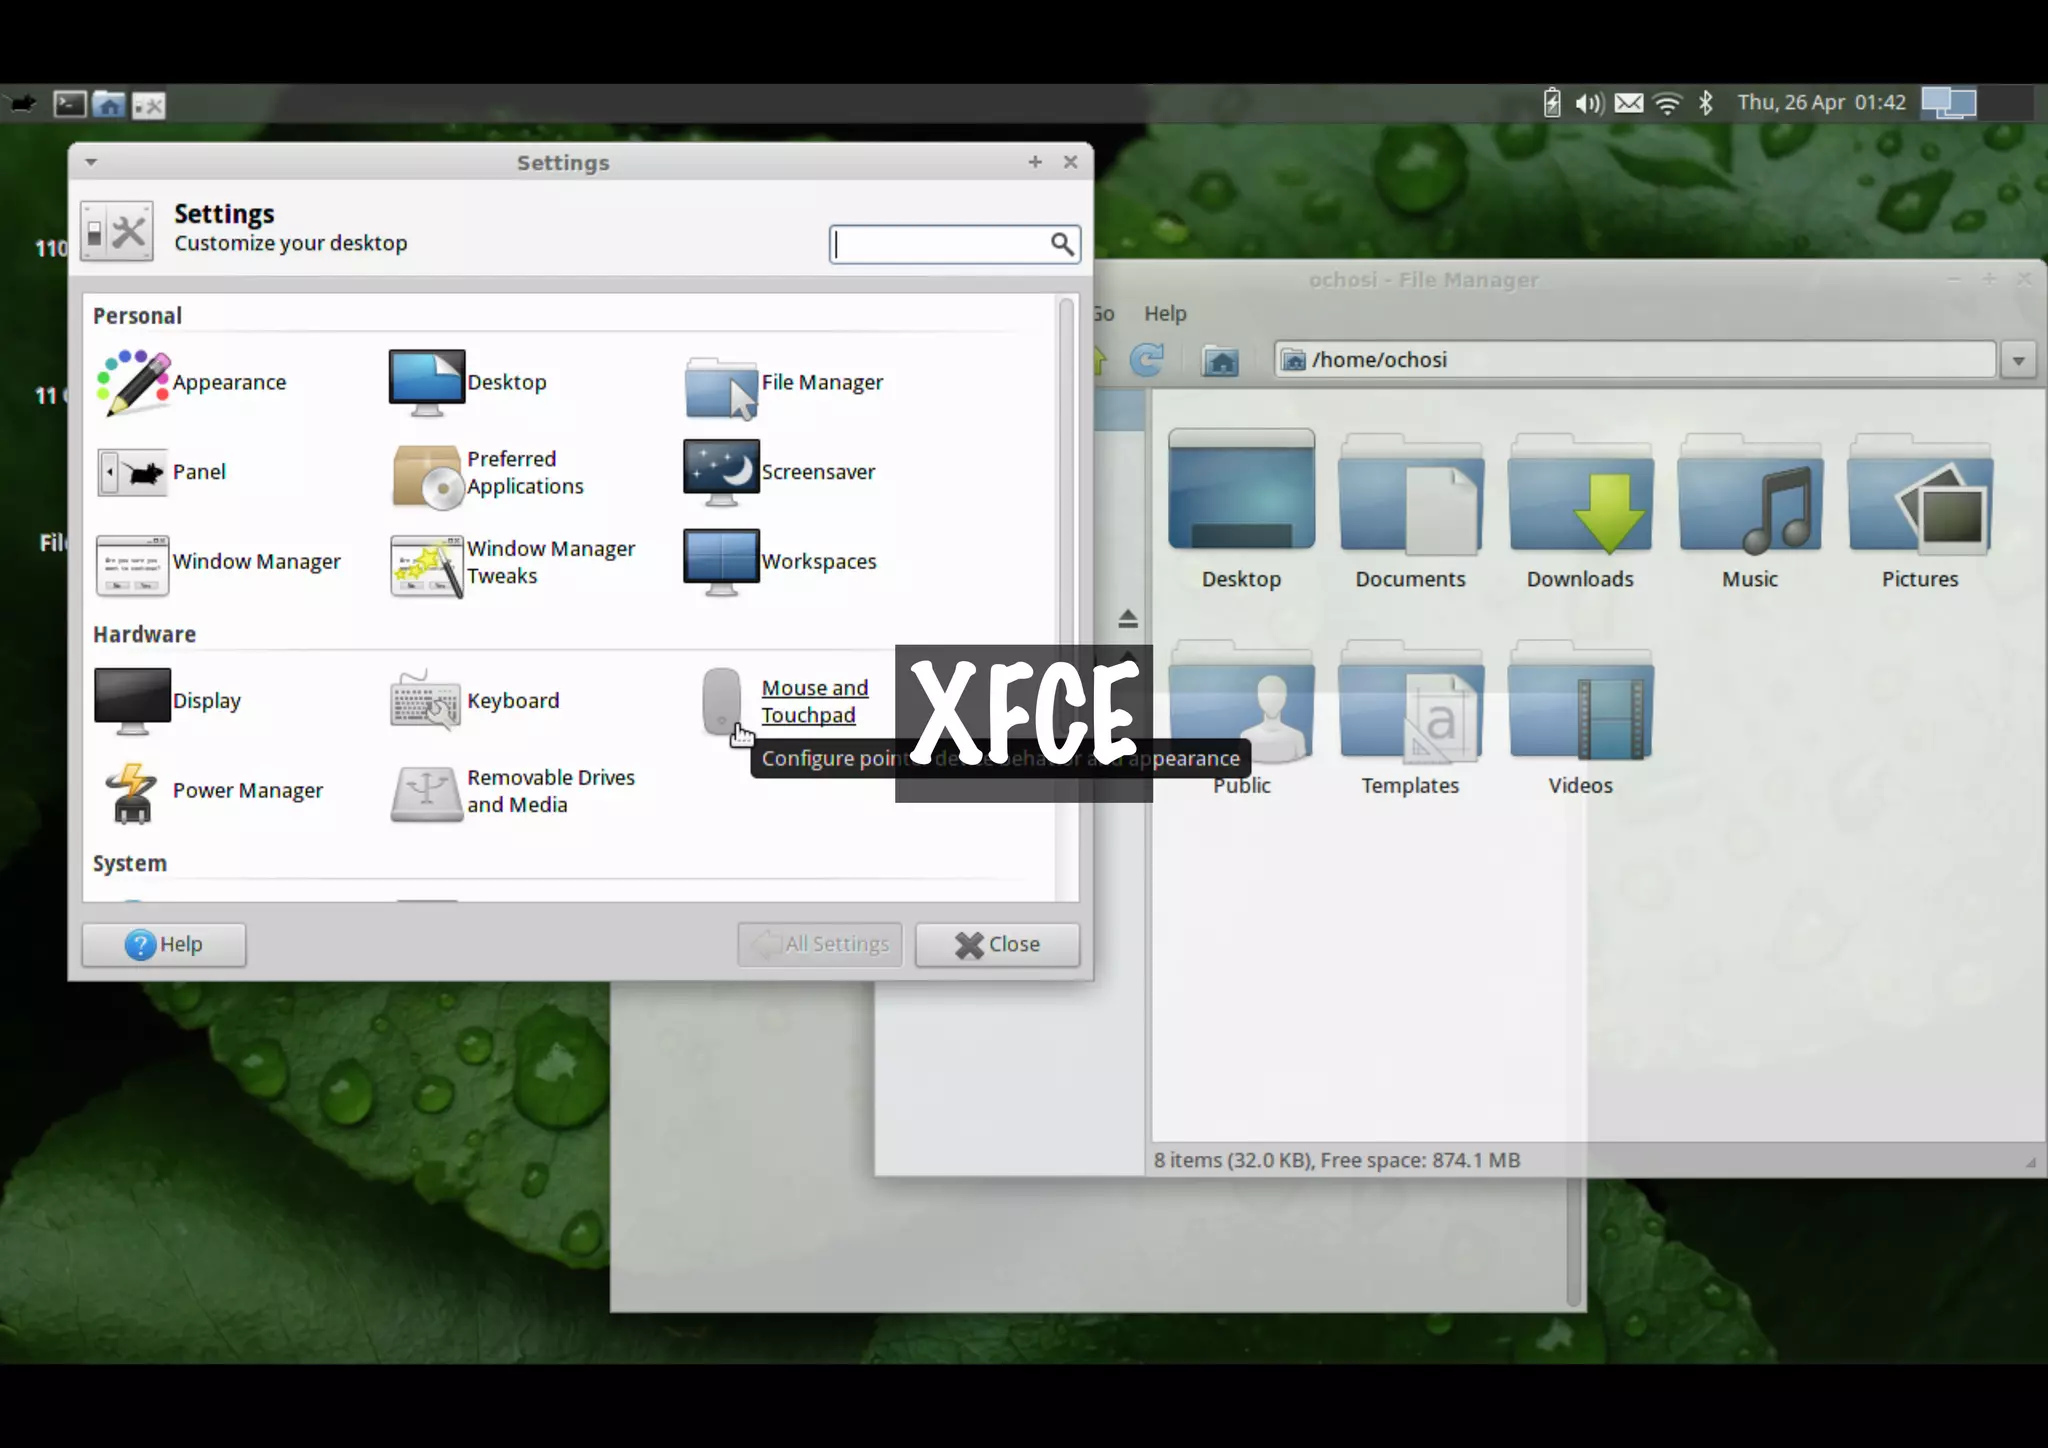Click the Help button in Settings

(164, 945)
